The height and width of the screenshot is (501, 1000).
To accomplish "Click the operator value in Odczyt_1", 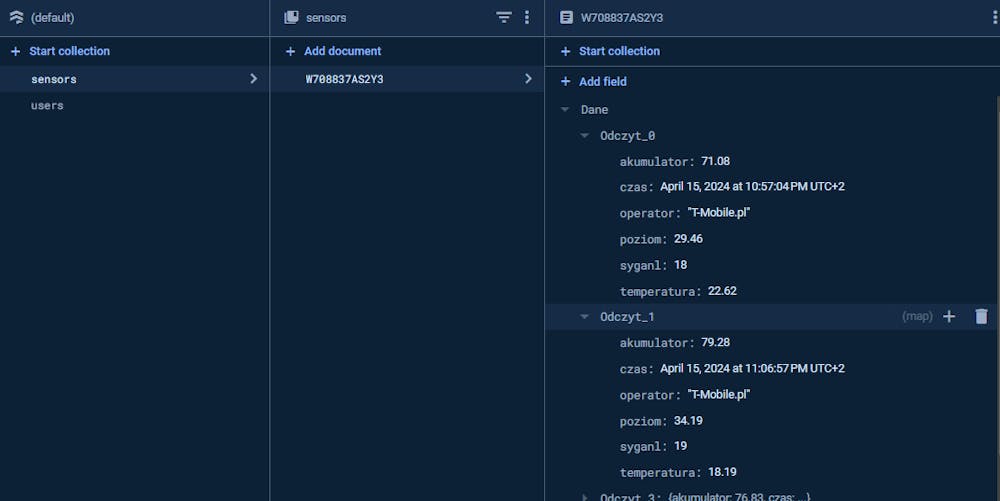I will [719, 395].
